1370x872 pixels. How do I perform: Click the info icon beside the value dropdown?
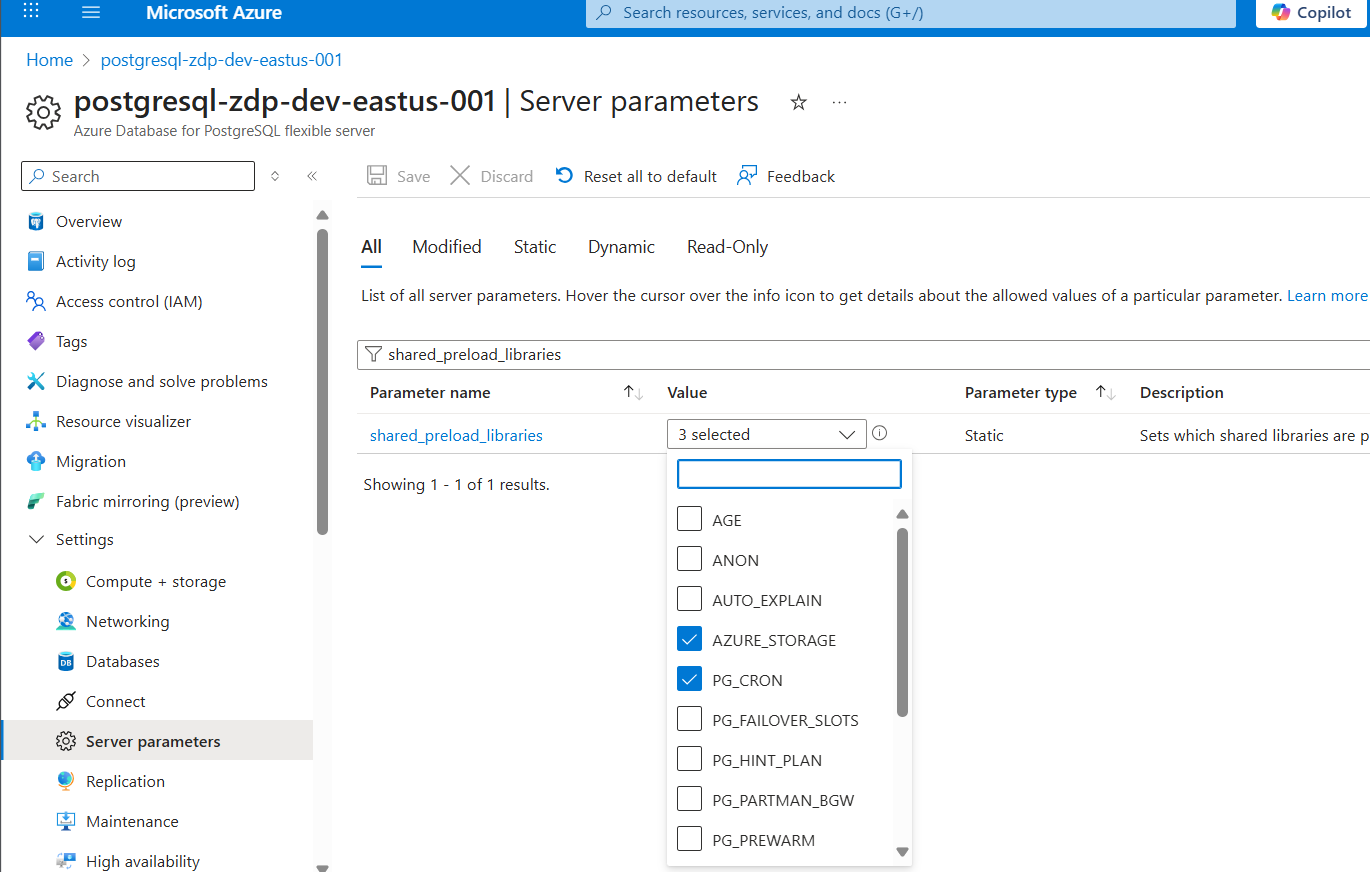(879, 433)
